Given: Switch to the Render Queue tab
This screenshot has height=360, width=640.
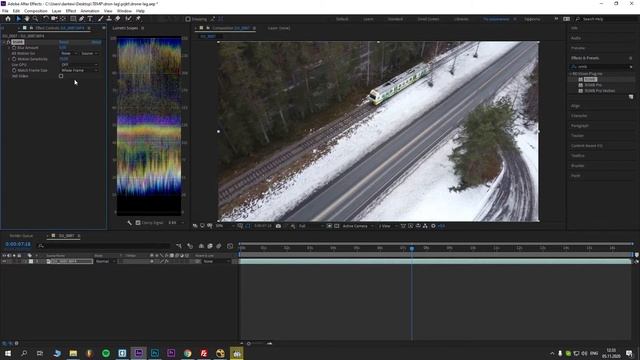Looking at the screenshot, I should point(21,236).
